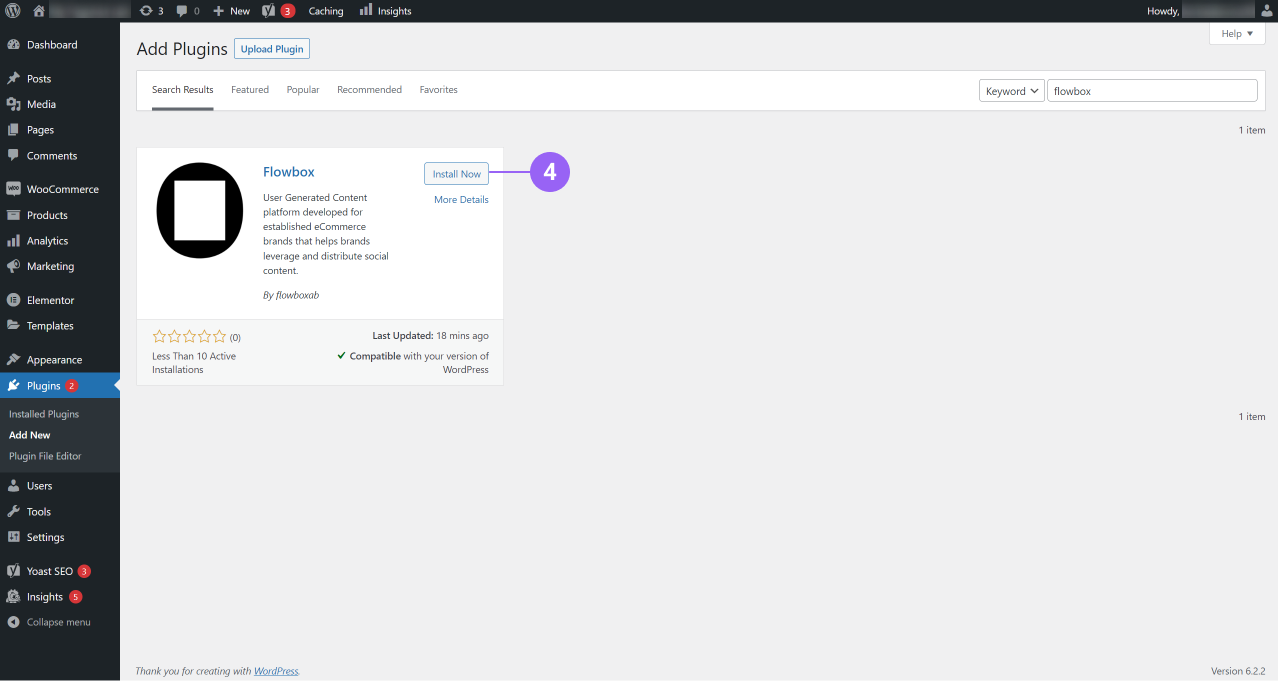Select Add New plugins submenu item

pyautogui.click(x=30, y=435)
